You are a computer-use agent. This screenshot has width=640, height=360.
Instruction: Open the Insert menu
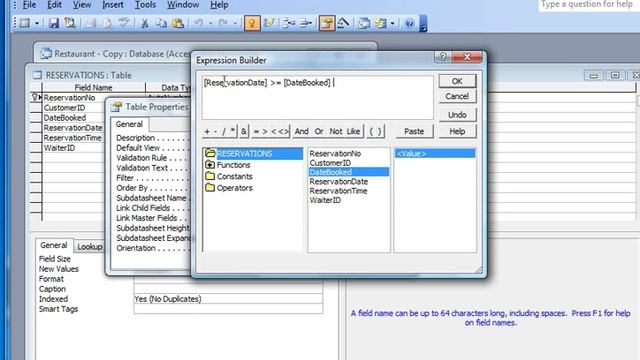pyautogui.click(x=113, y=5)
